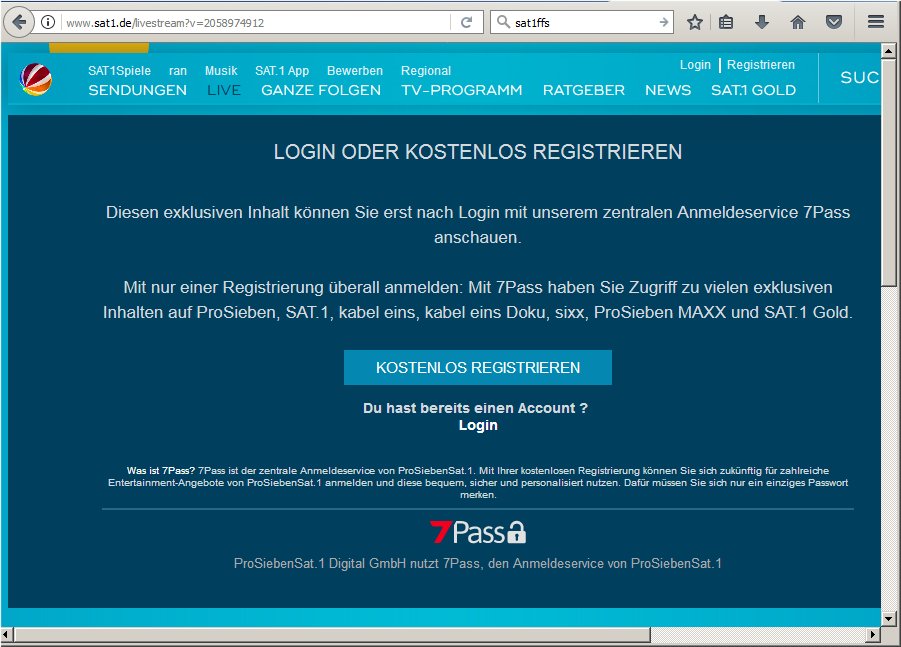The width and height of the screenshot is (901, 647).
Task: Open the Bewerben link
Action: (x=355, y=71)
